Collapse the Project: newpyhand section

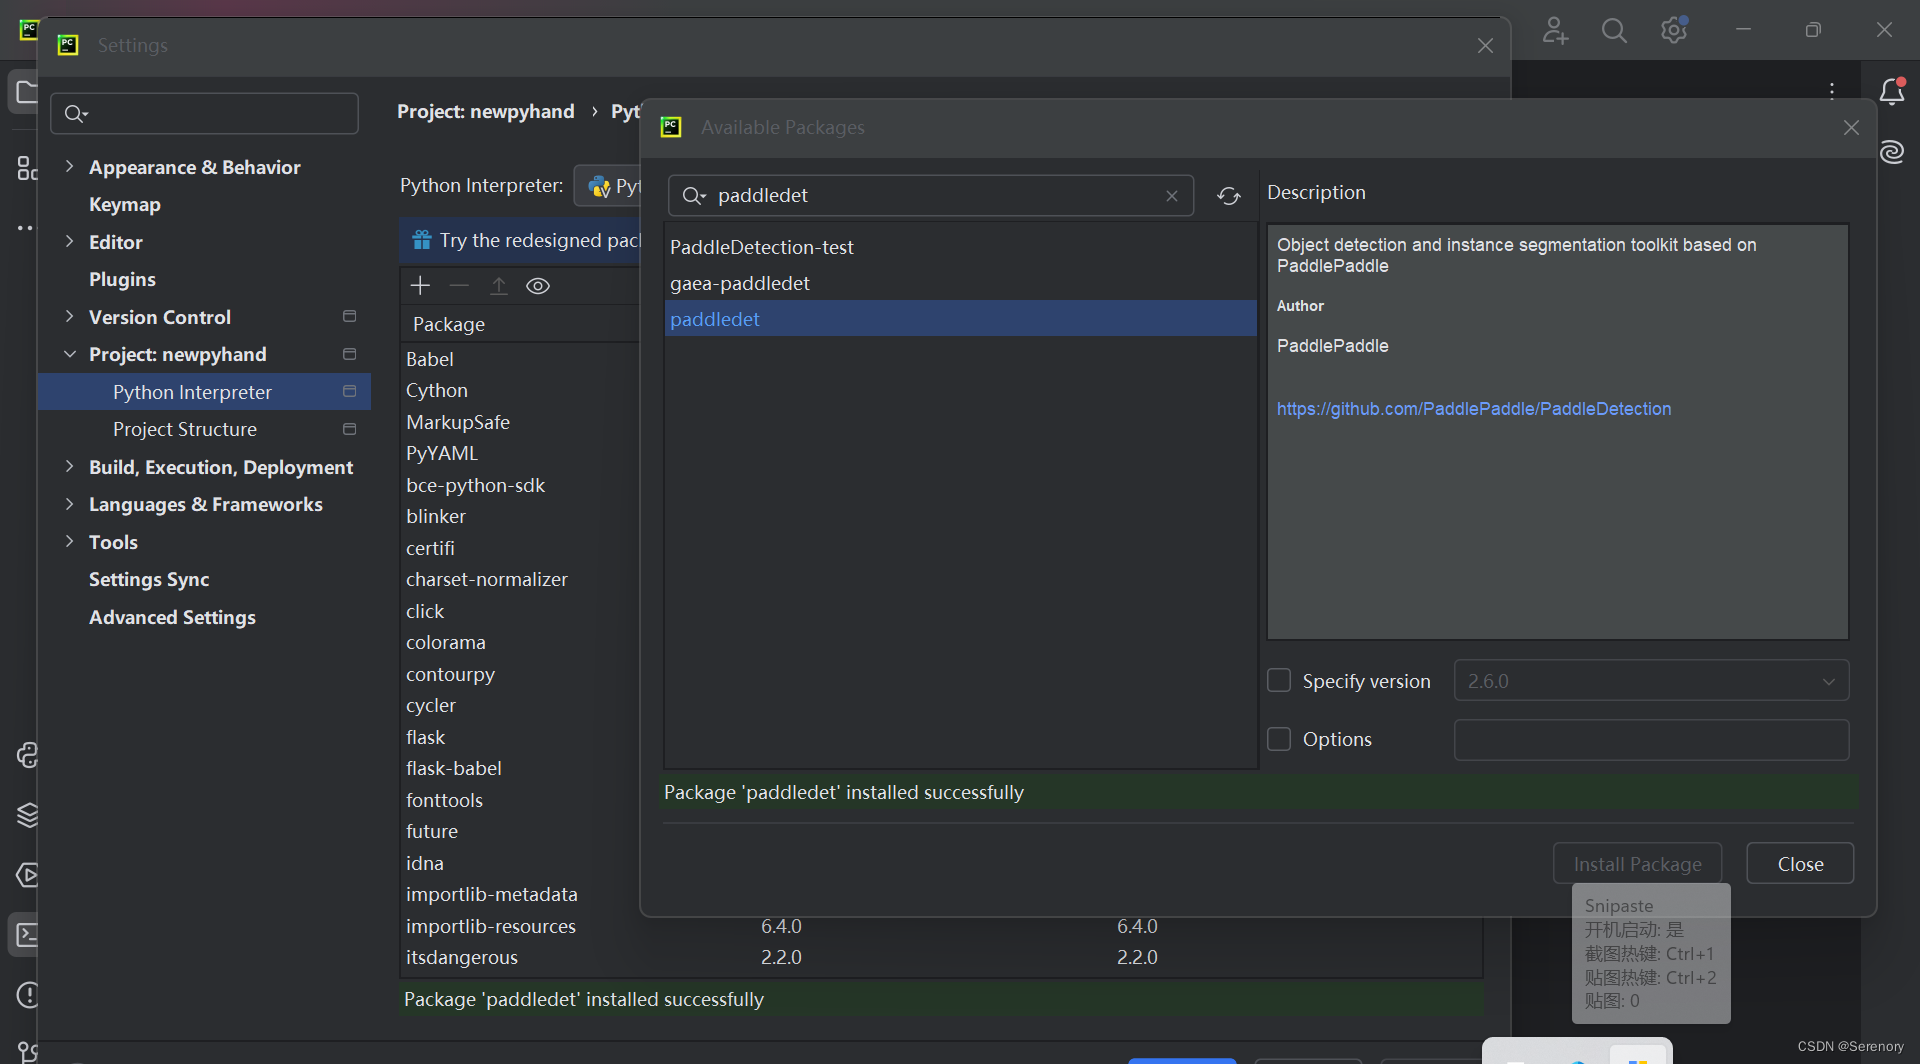(x=69, y=354)
